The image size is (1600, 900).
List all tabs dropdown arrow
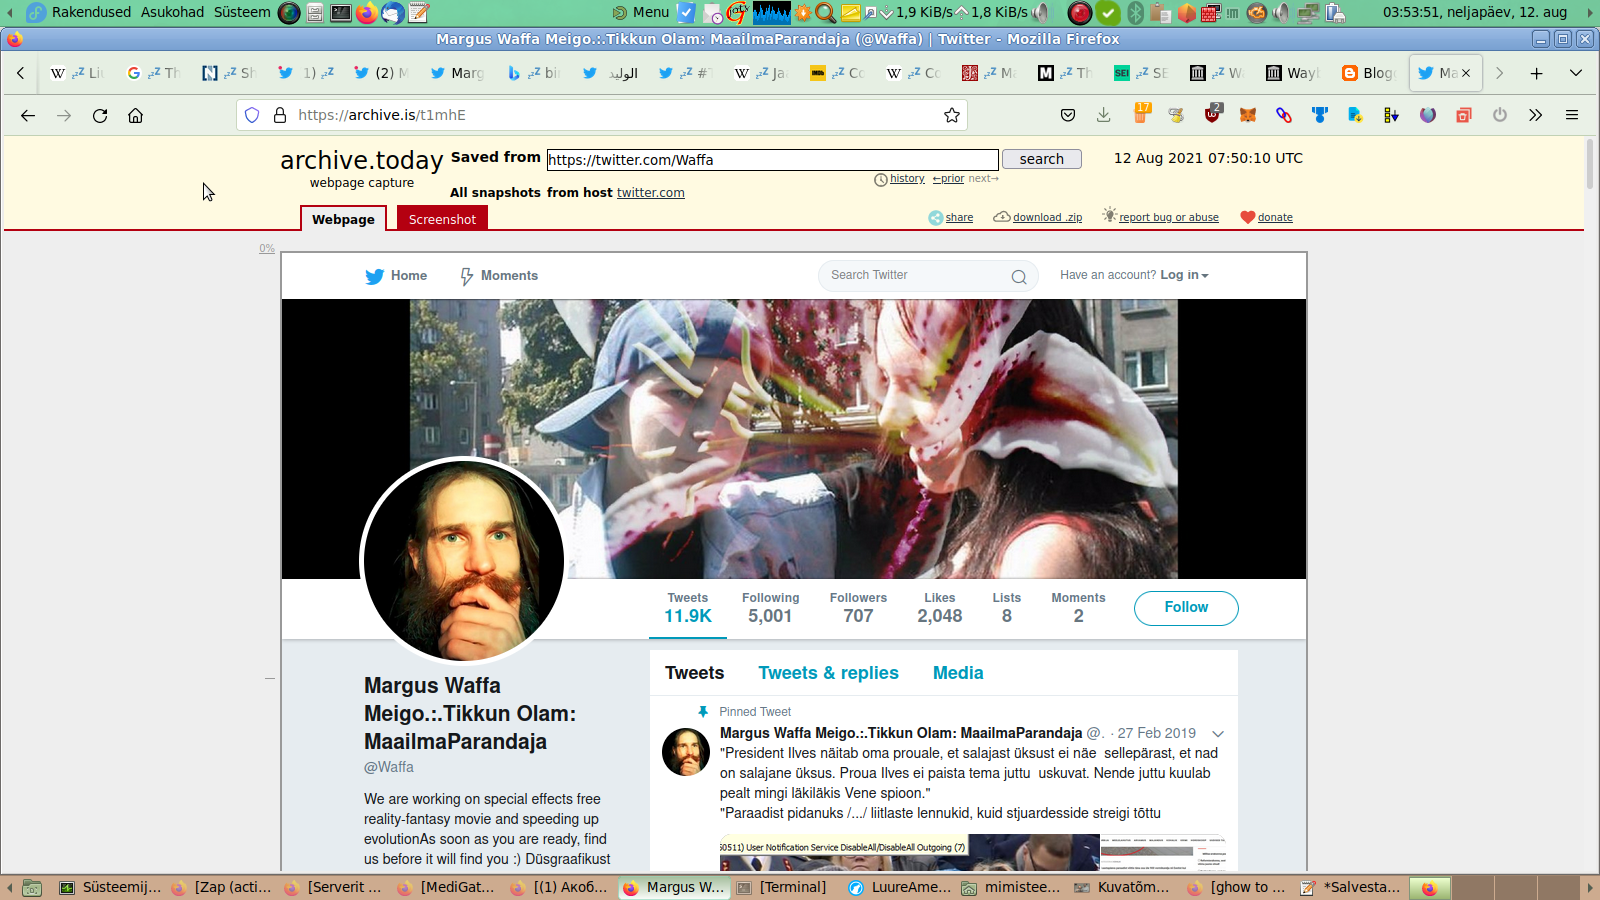1576,73
